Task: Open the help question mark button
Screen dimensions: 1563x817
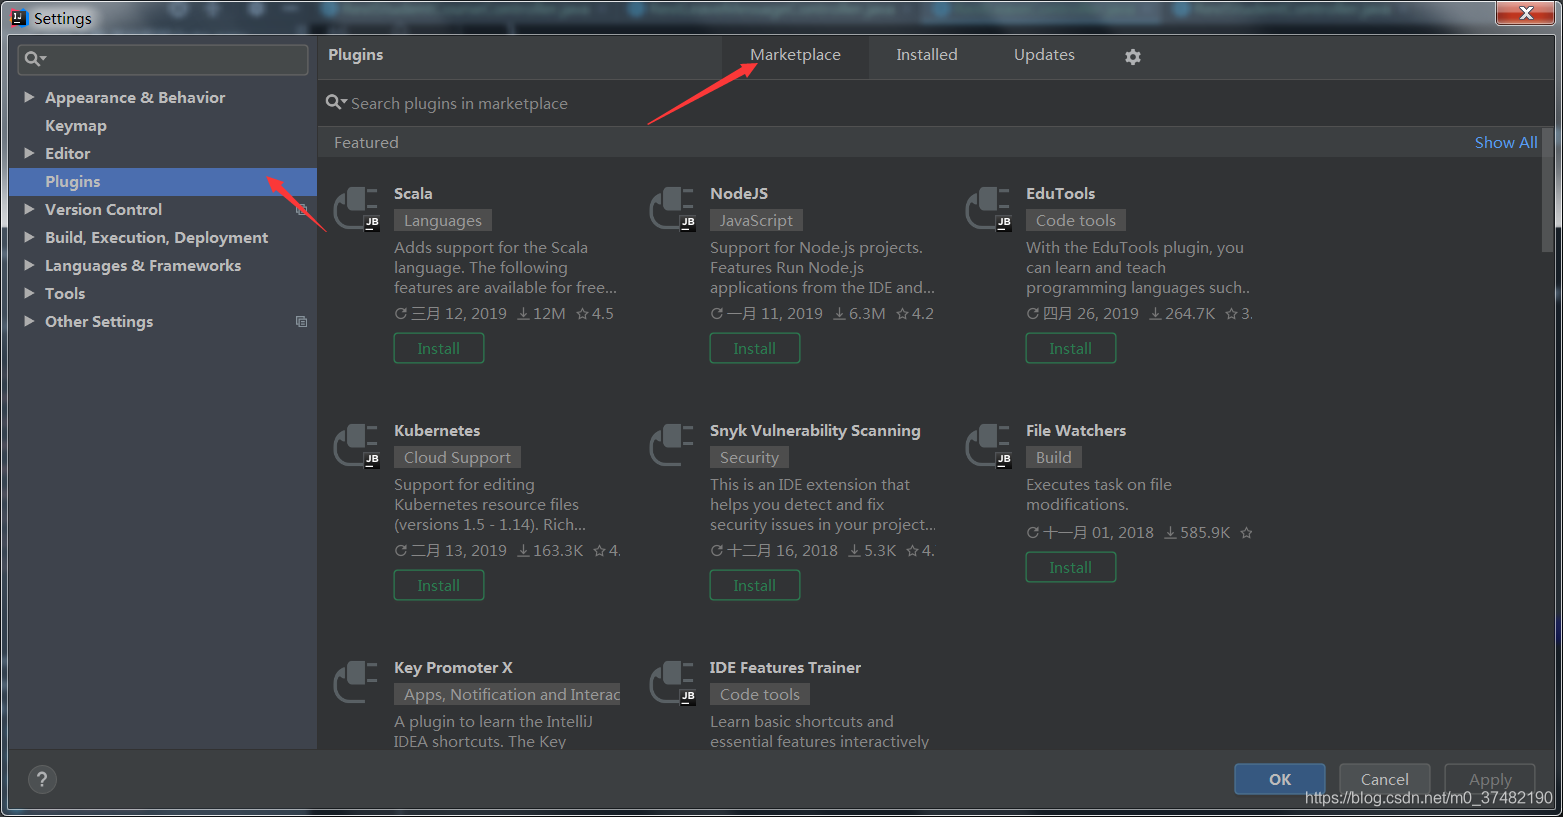Action: (x=42, y=780)
